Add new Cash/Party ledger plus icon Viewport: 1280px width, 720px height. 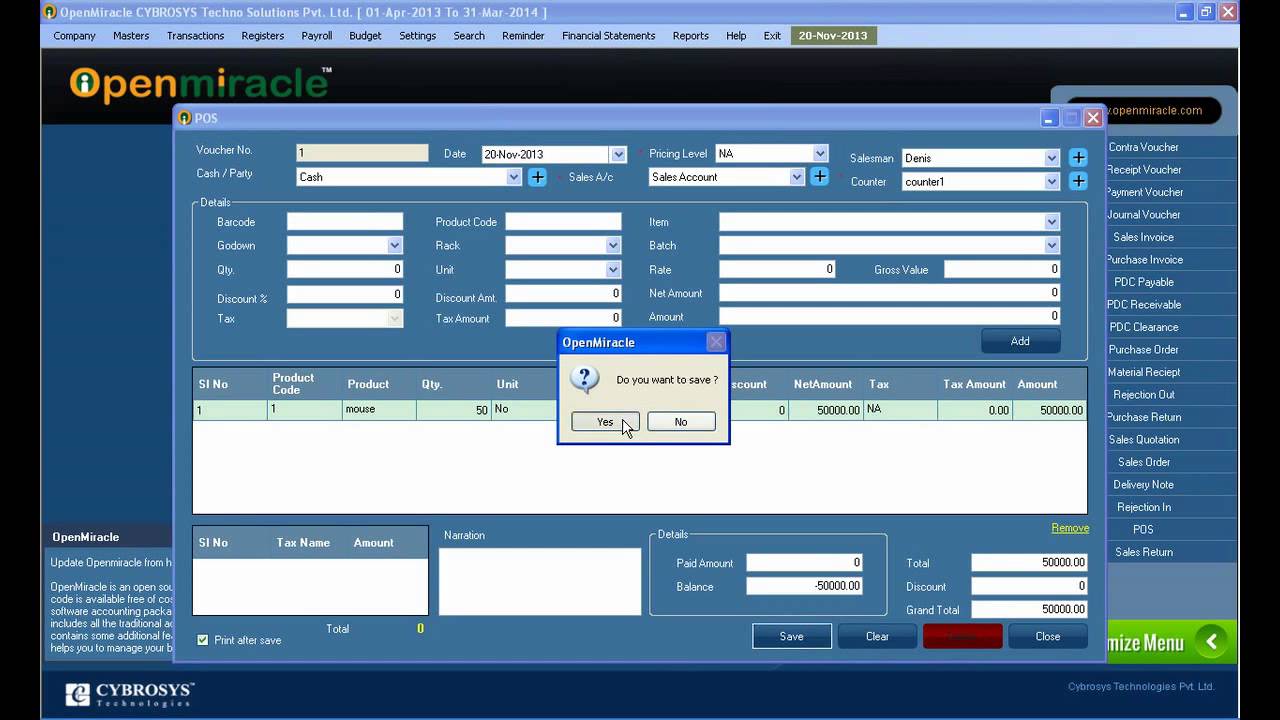[537, 177]
